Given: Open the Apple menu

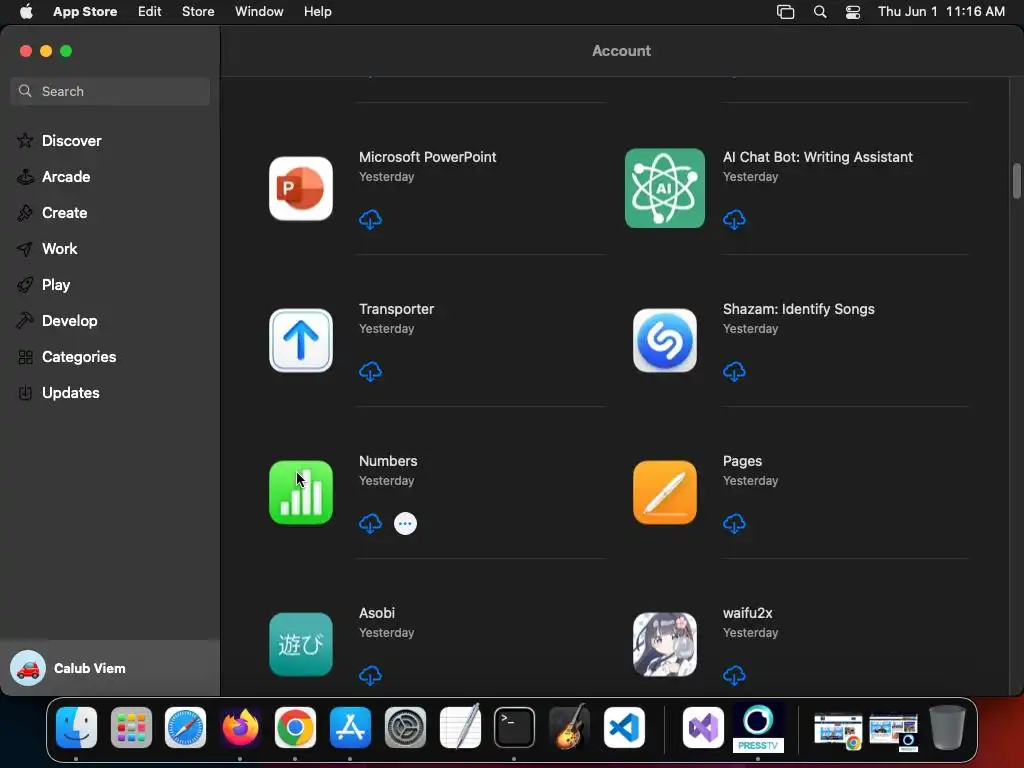Looking at the screenshot, I should (x=26, y=12).
